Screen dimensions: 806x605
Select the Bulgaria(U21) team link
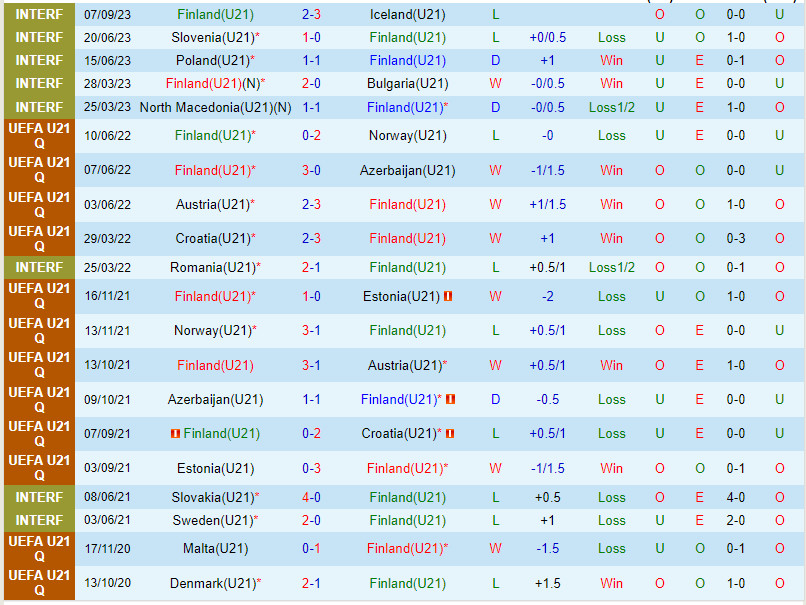407,84
